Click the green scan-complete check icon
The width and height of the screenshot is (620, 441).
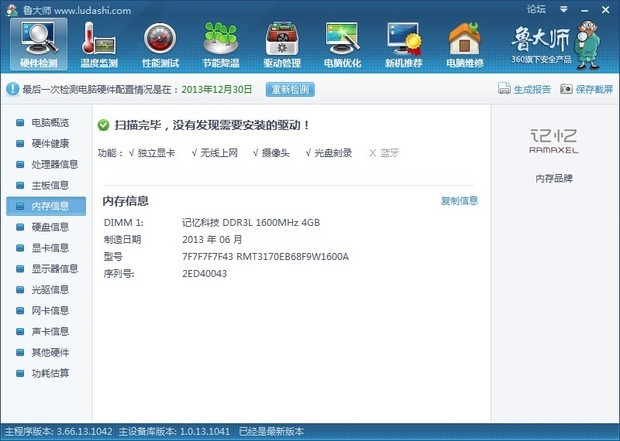click(103, 125)
